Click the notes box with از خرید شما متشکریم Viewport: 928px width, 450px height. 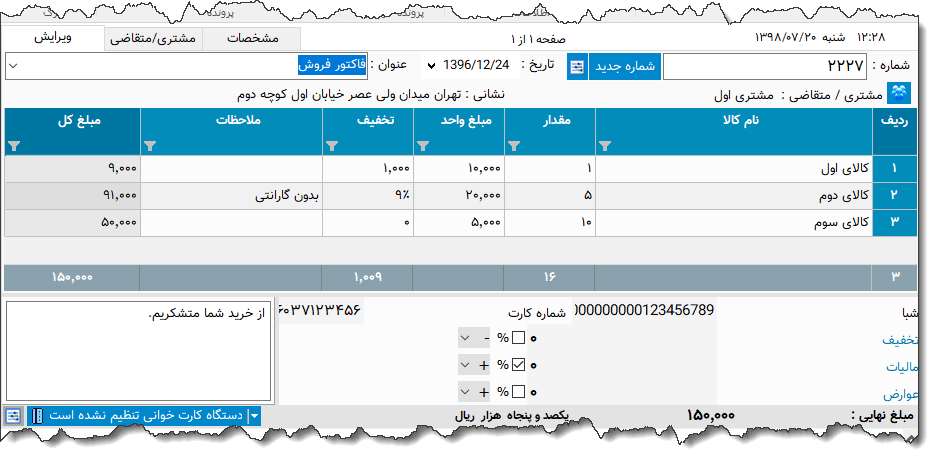tap(139, 351)
